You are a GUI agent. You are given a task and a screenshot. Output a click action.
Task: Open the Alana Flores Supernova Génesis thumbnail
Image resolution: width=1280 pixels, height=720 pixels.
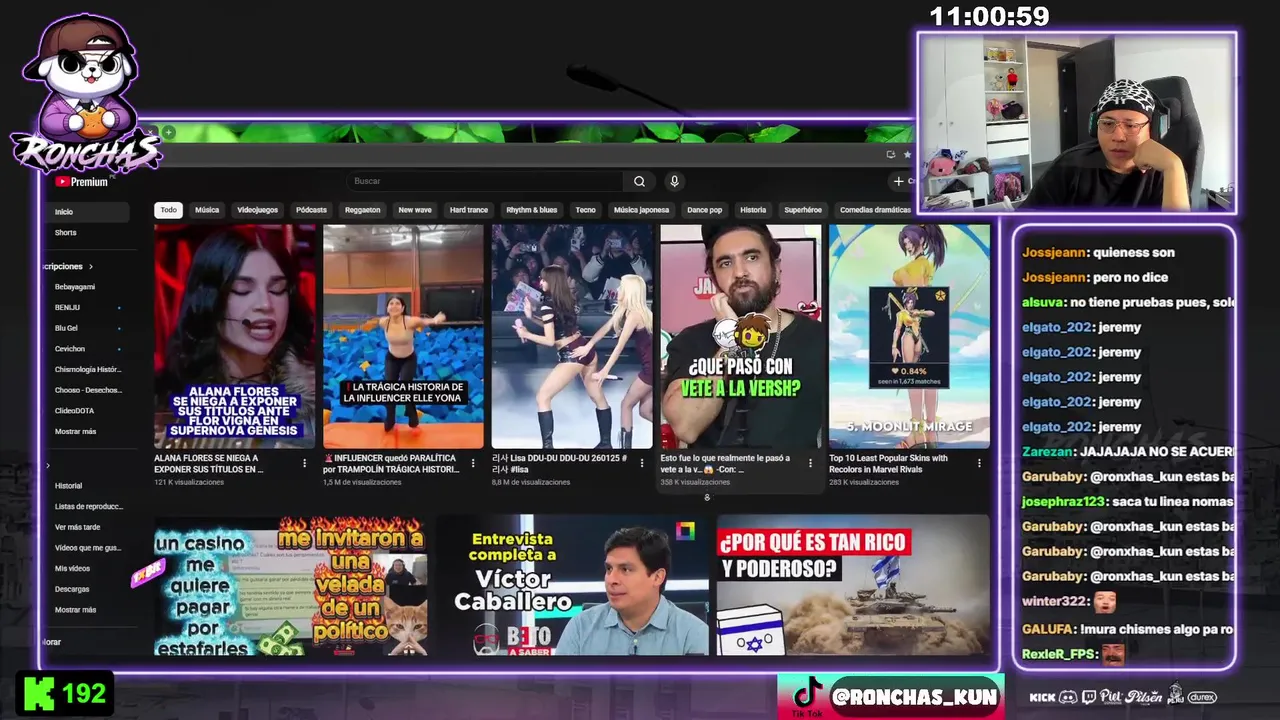[x=235, y=336]
